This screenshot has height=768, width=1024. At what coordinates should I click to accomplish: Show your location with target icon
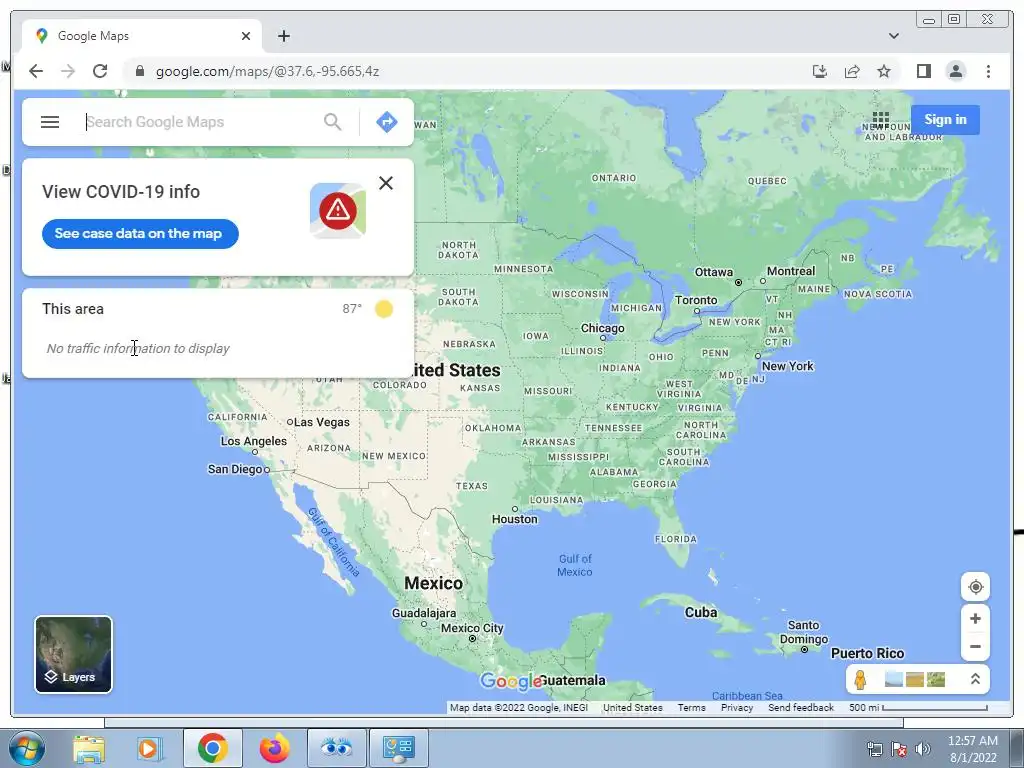click(x=975, y=586)
